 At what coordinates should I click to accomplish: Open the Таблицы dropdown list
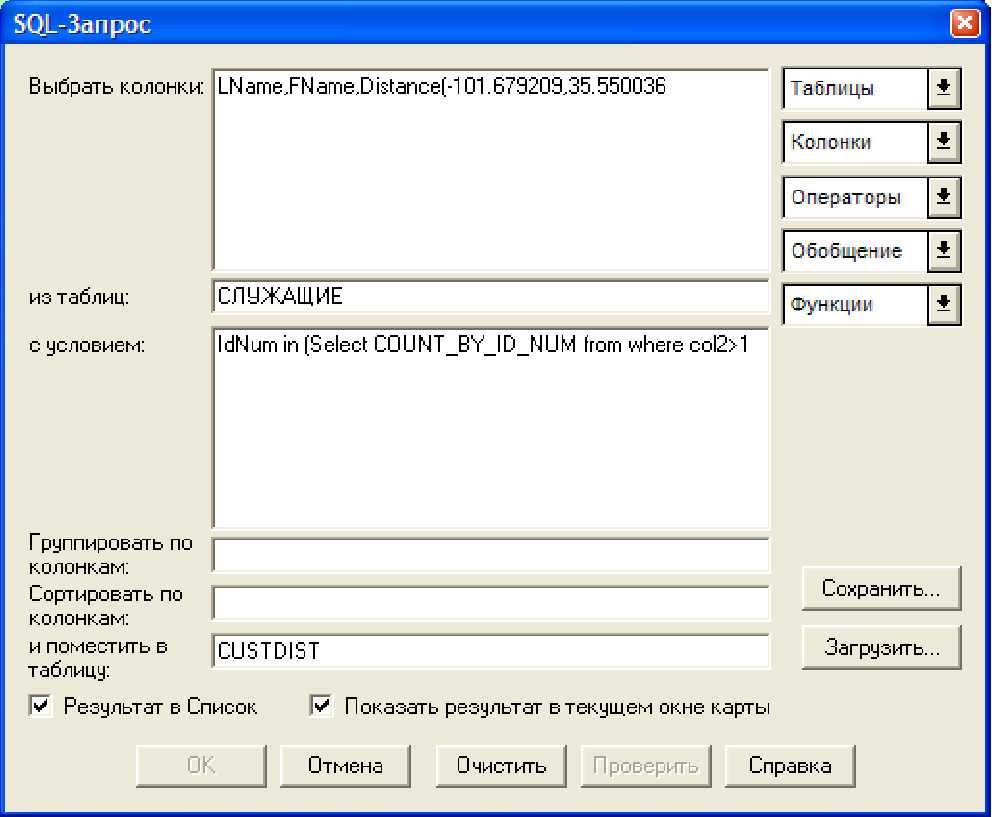pos(941,88)
